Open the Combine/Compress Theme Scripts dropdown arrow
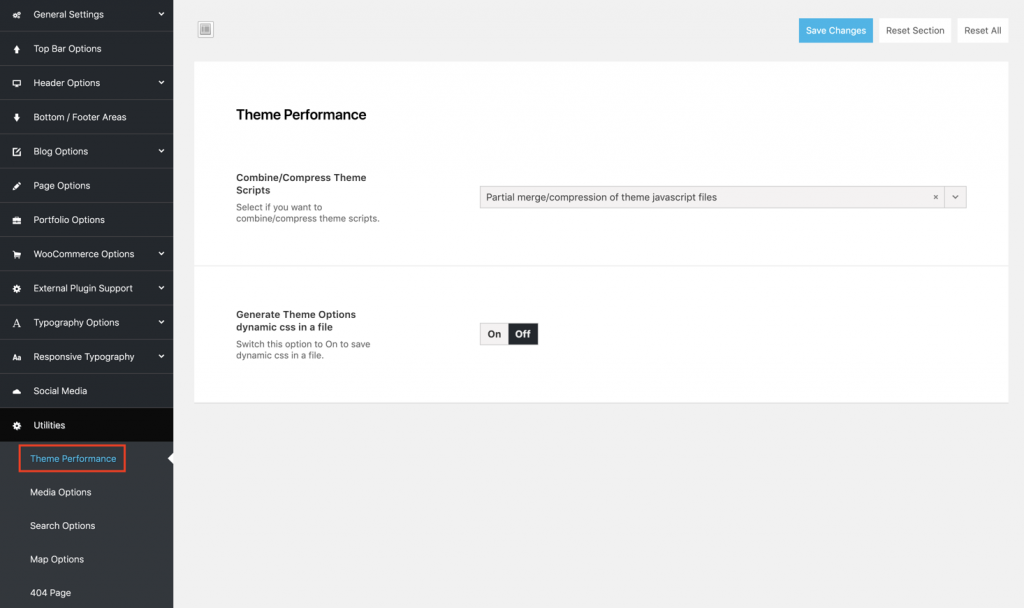Viewport: 1024px width, 608px height. [955, 197]
